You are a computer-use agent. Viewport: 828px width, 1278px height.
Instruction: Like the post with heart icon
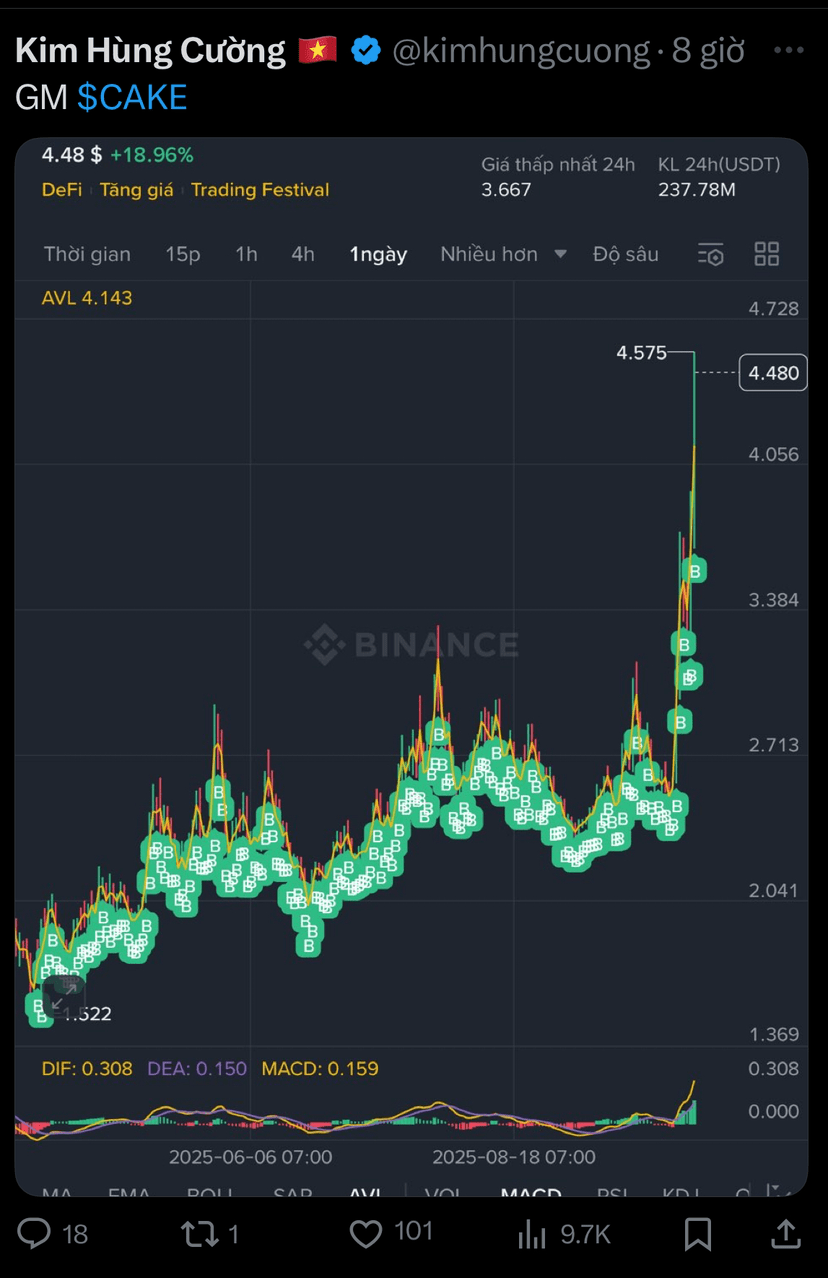point(366,1234)
